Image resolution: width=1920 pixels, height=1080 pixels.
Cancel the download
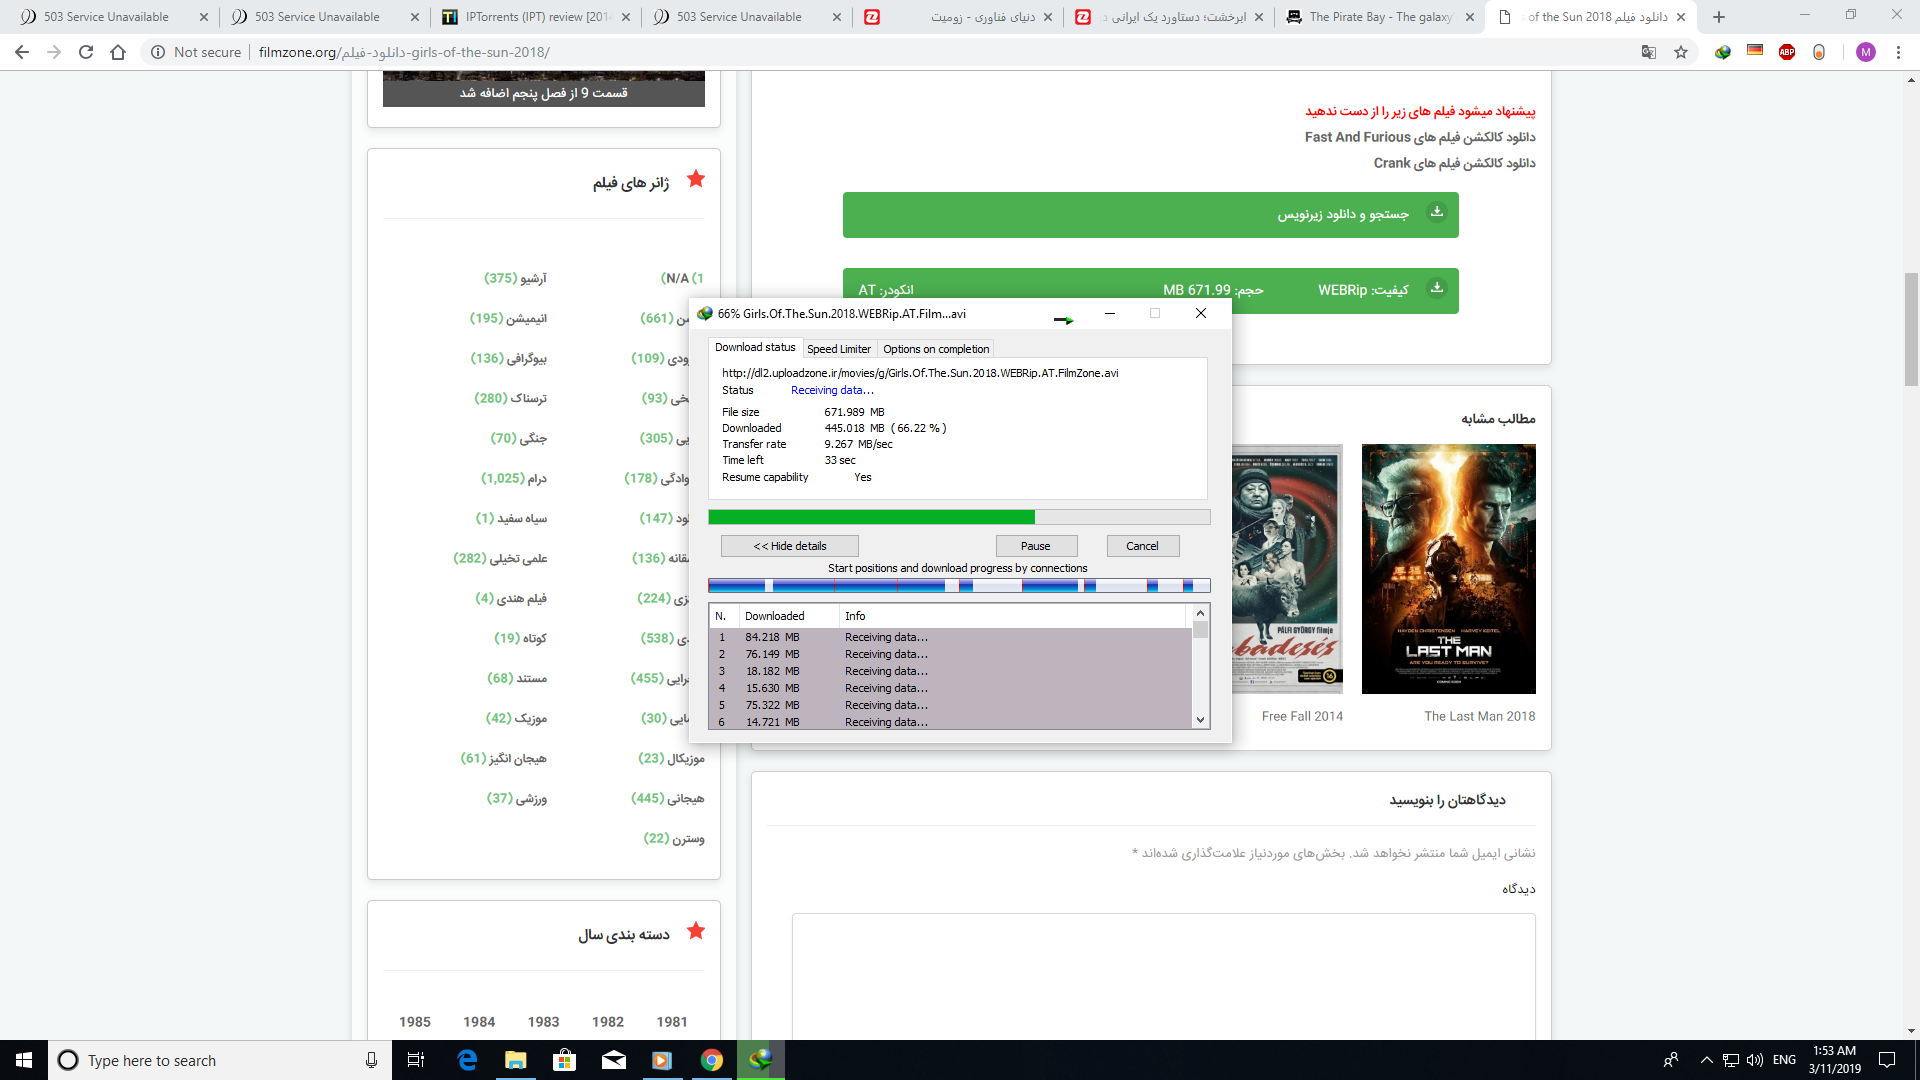(1142, 546)
